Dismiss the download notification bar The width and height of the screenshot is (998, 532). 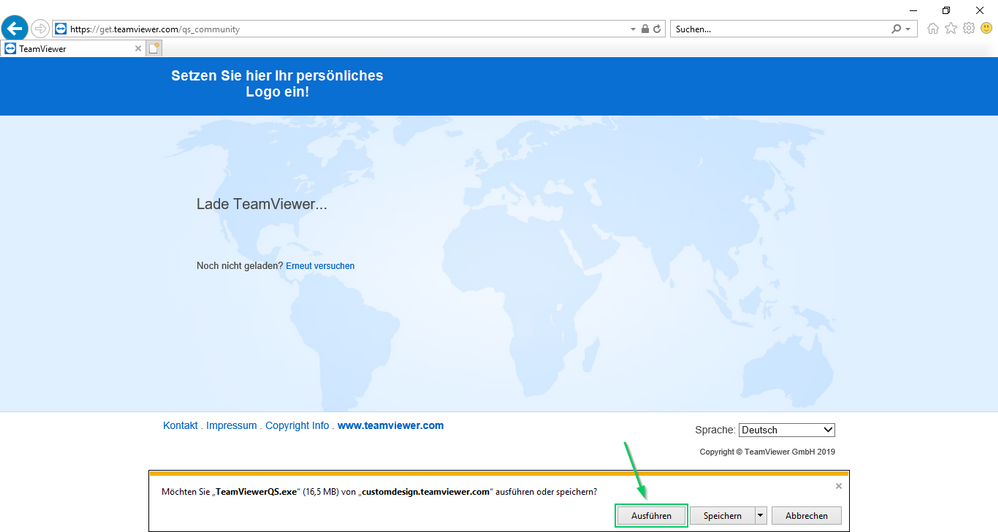(839, 486)
